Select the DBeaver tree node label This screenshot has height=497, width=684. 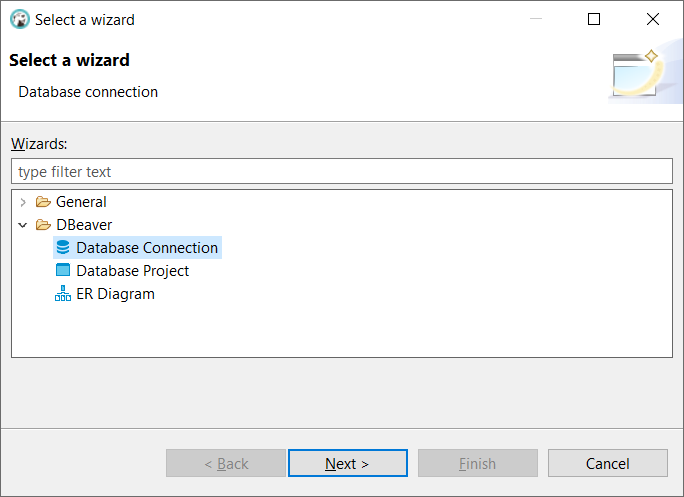pos(84,225)
